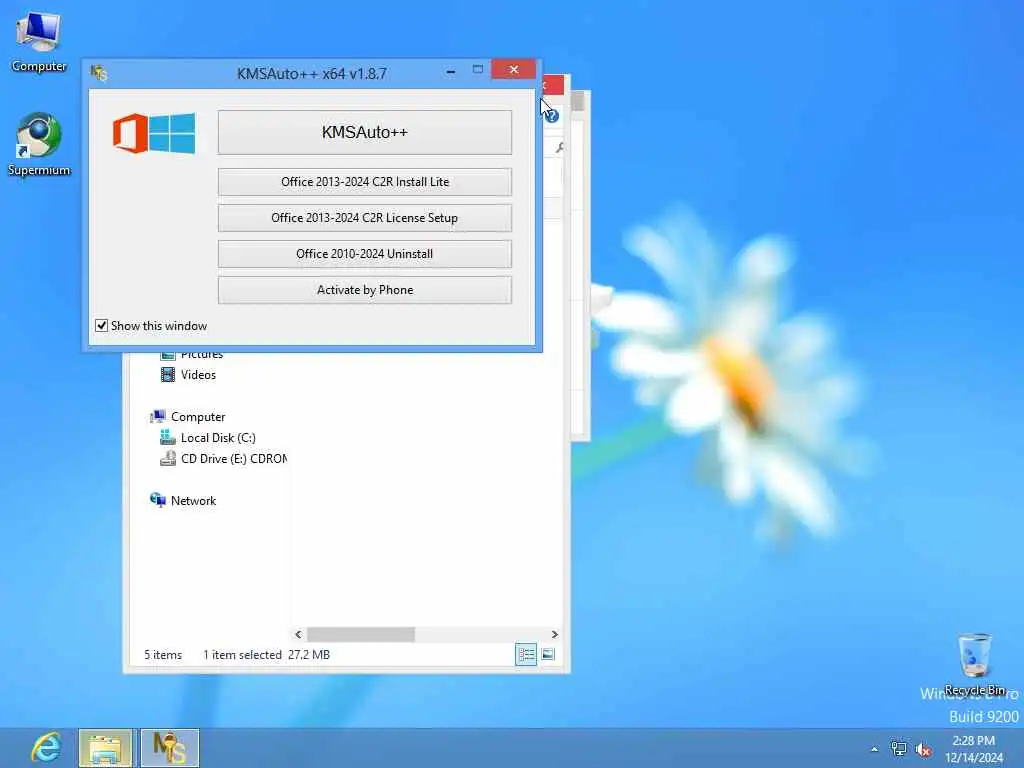Switch Explorer to large icons view
This screenshot has height=768, width=1024.
[548, 654]
